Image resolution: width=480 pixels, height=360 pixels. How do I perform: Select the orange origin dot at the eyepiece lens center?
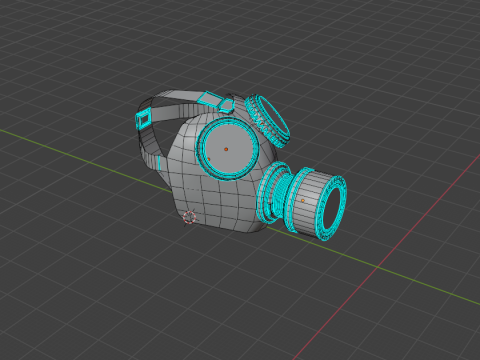[226, 149]
